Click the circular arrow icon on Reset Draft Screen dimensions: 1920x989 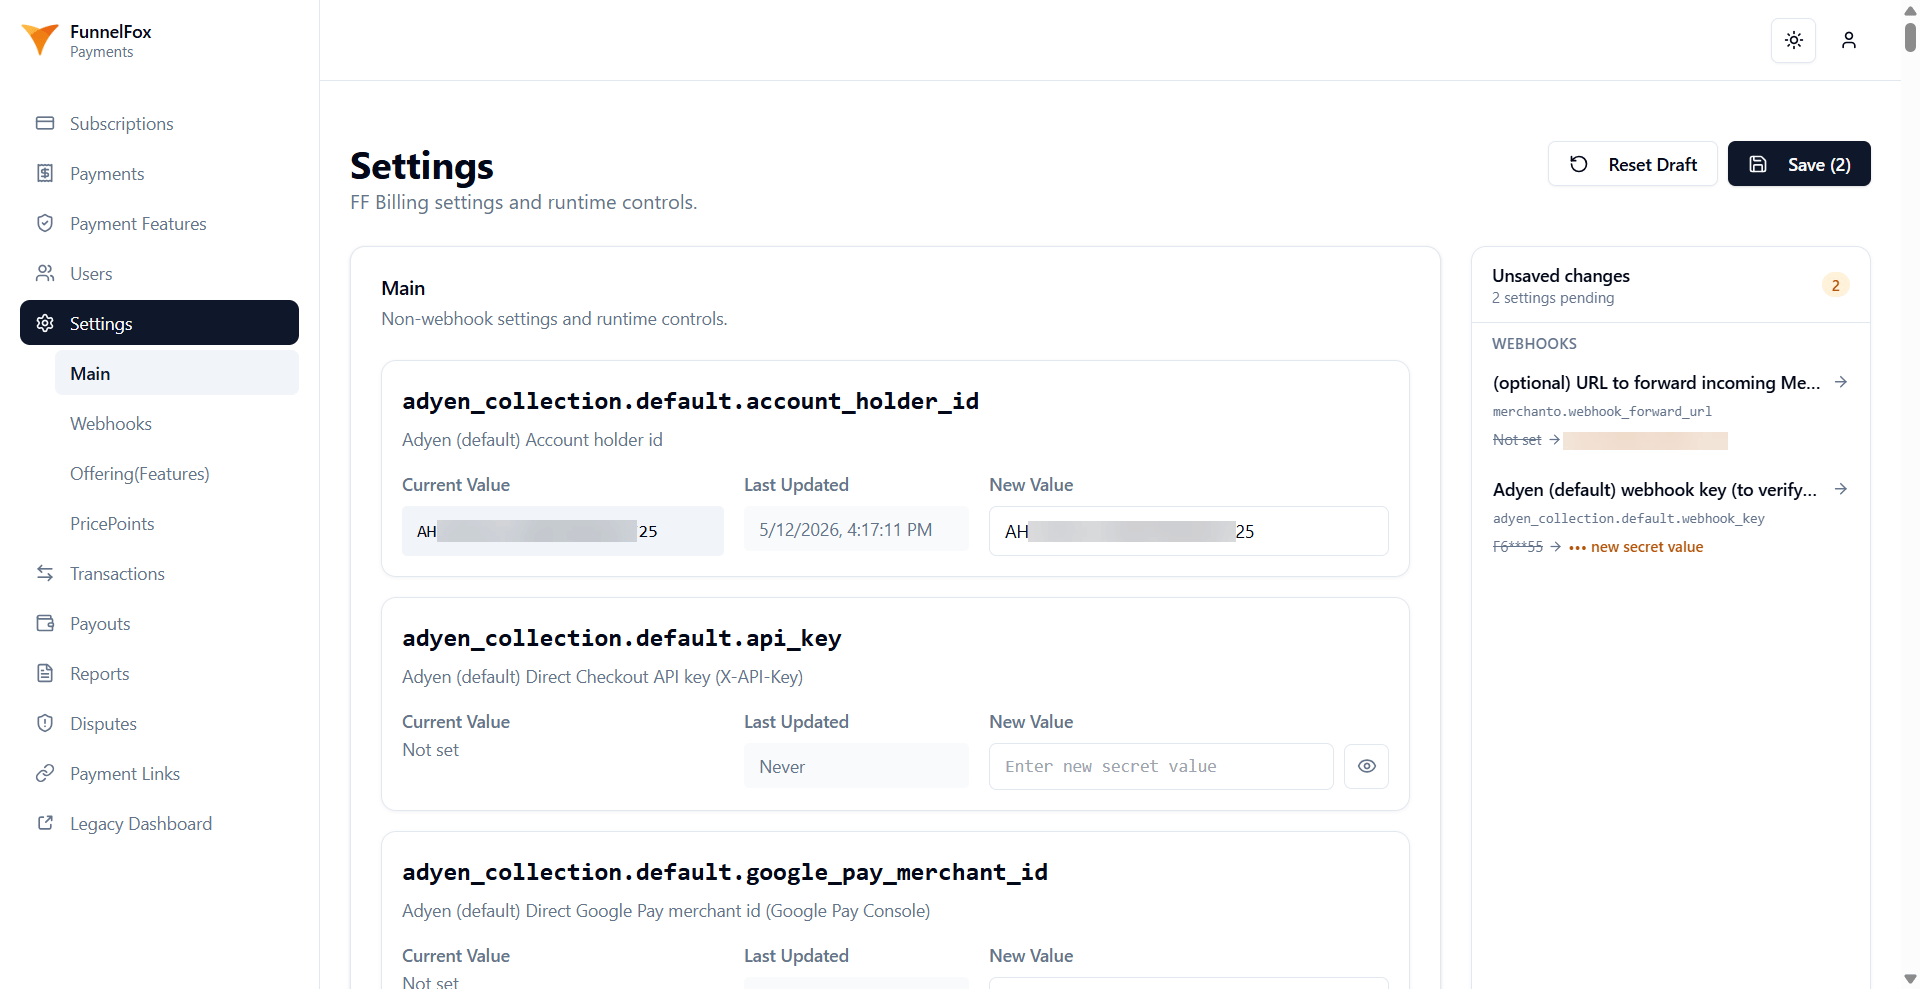pyautogui.click(x=1579, y=164)
